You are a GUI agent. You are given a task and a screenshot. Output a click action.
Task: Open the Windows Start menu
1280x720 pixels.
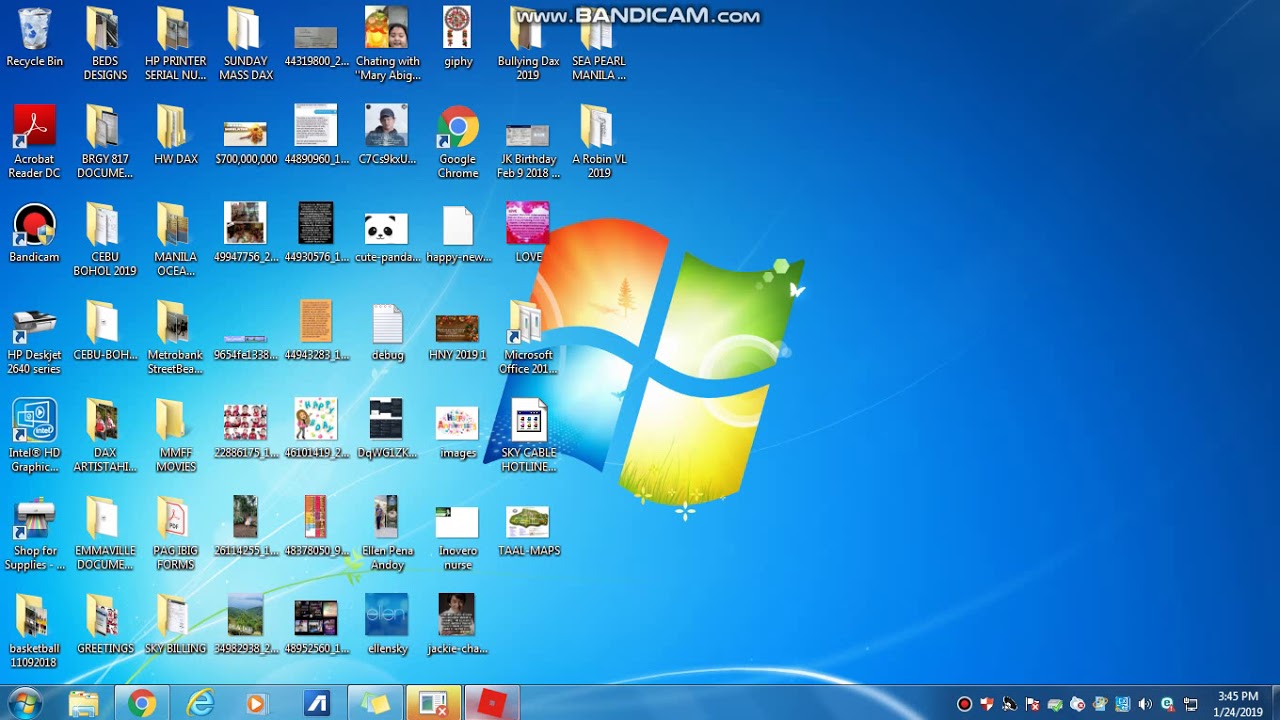(25, 703)
